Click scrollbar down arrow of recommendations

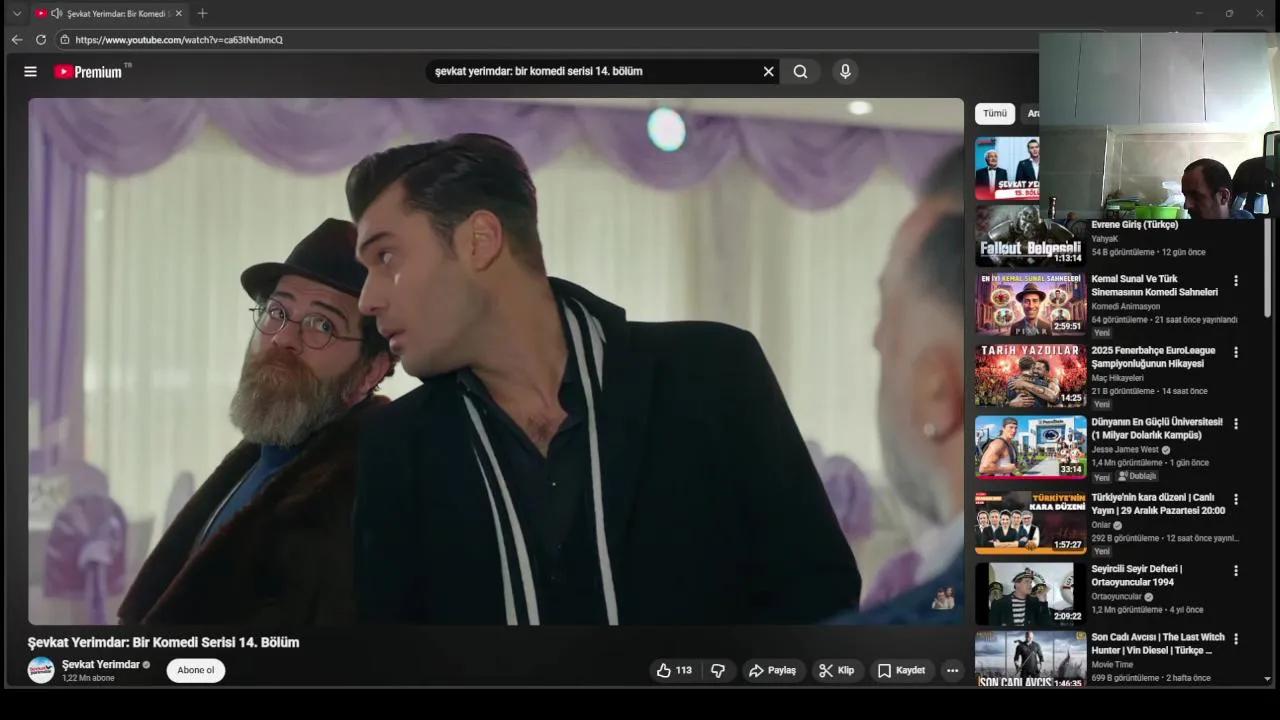[x=1268, y=679]
